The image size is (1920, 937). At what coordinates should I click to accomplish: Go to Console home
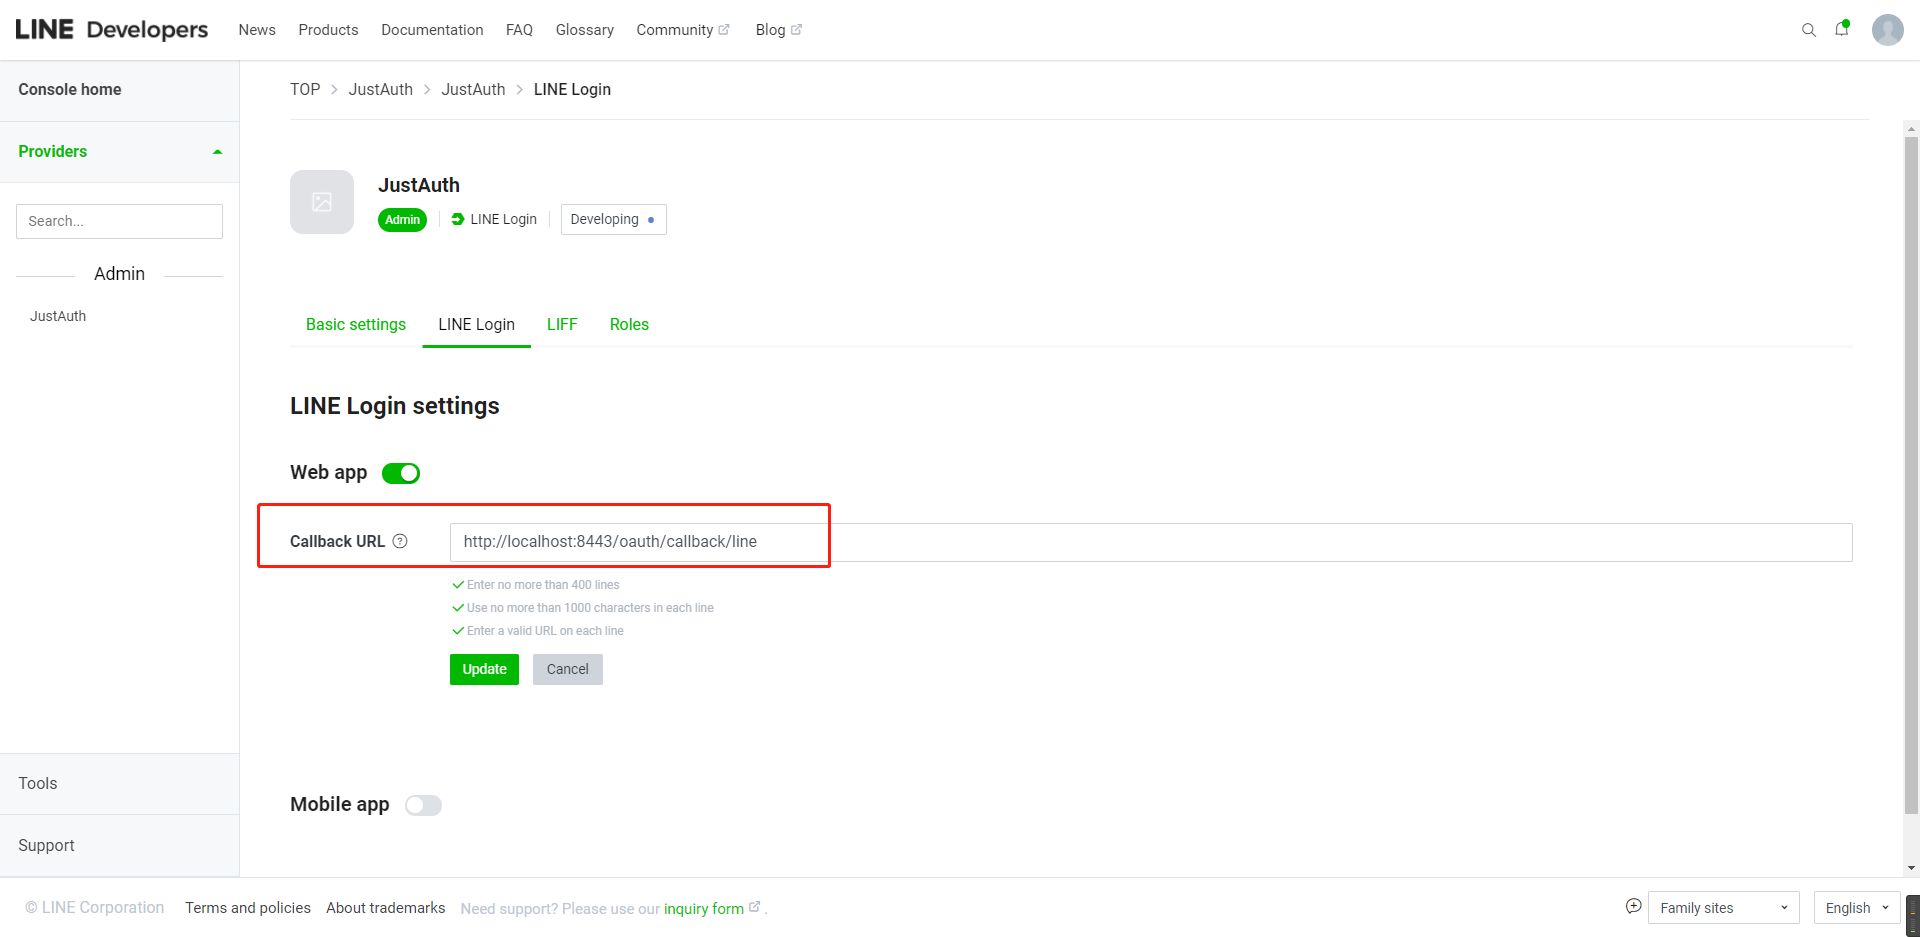tap(70, 89)
